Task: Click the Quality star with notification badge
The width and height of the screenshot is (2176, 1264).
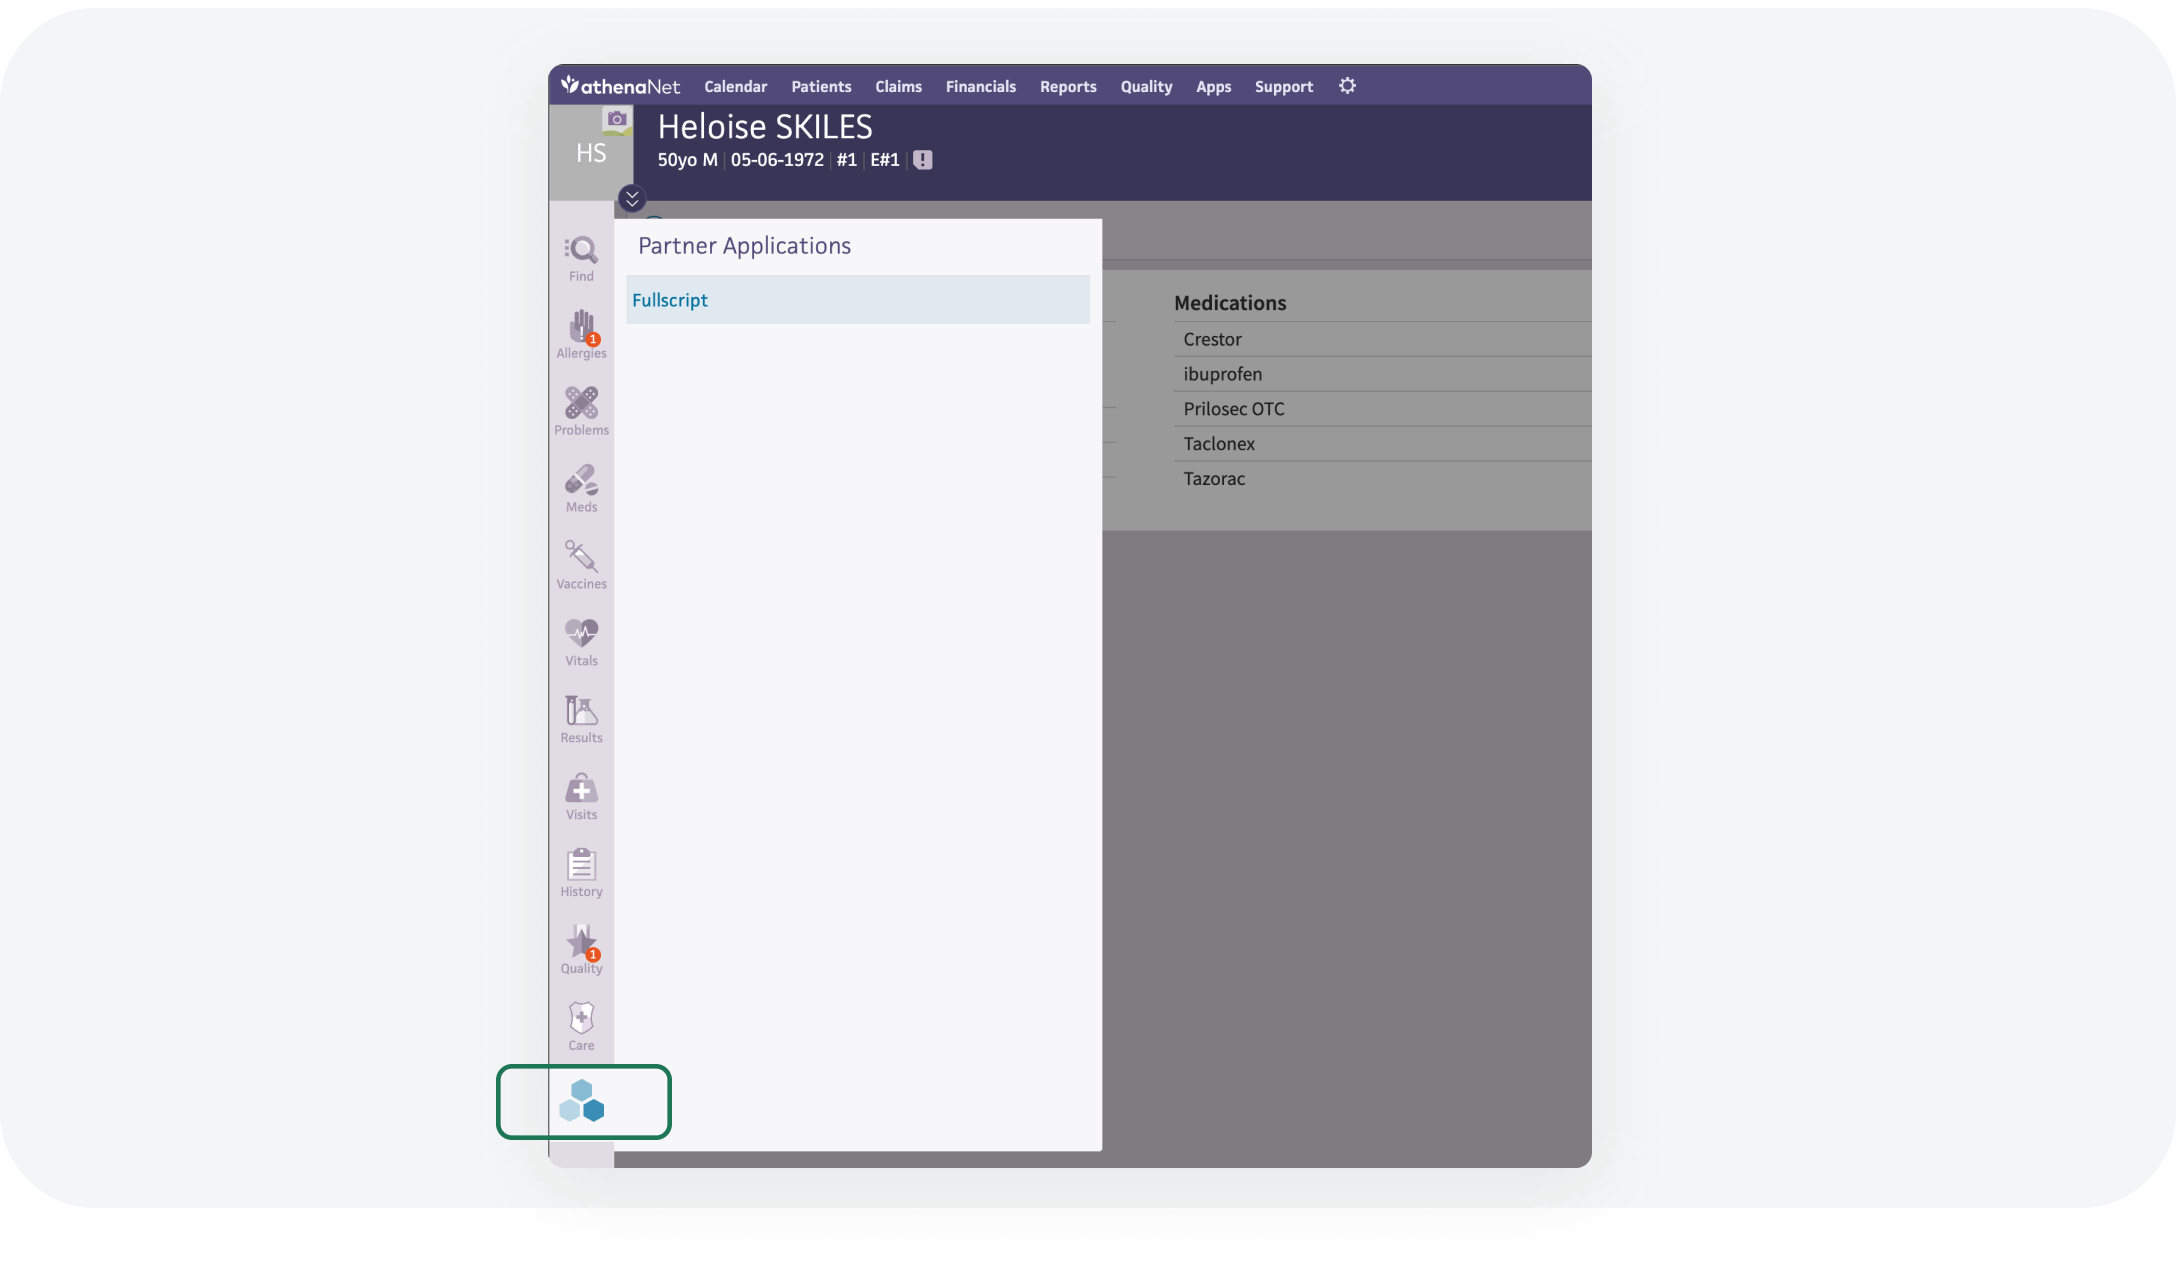Action: pos(580,946)
